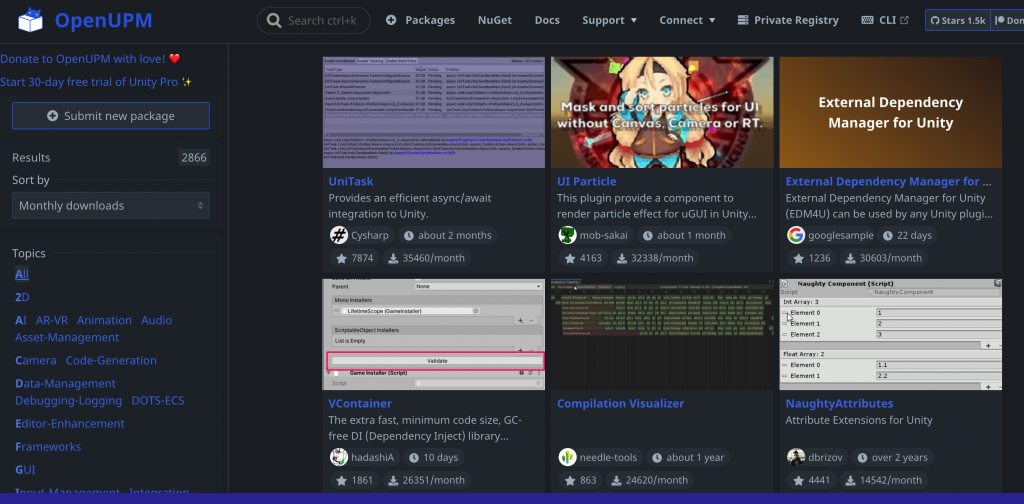Click download icon next to 26351/month
The width and height of the screenshot is (1024, 504).
393,480
